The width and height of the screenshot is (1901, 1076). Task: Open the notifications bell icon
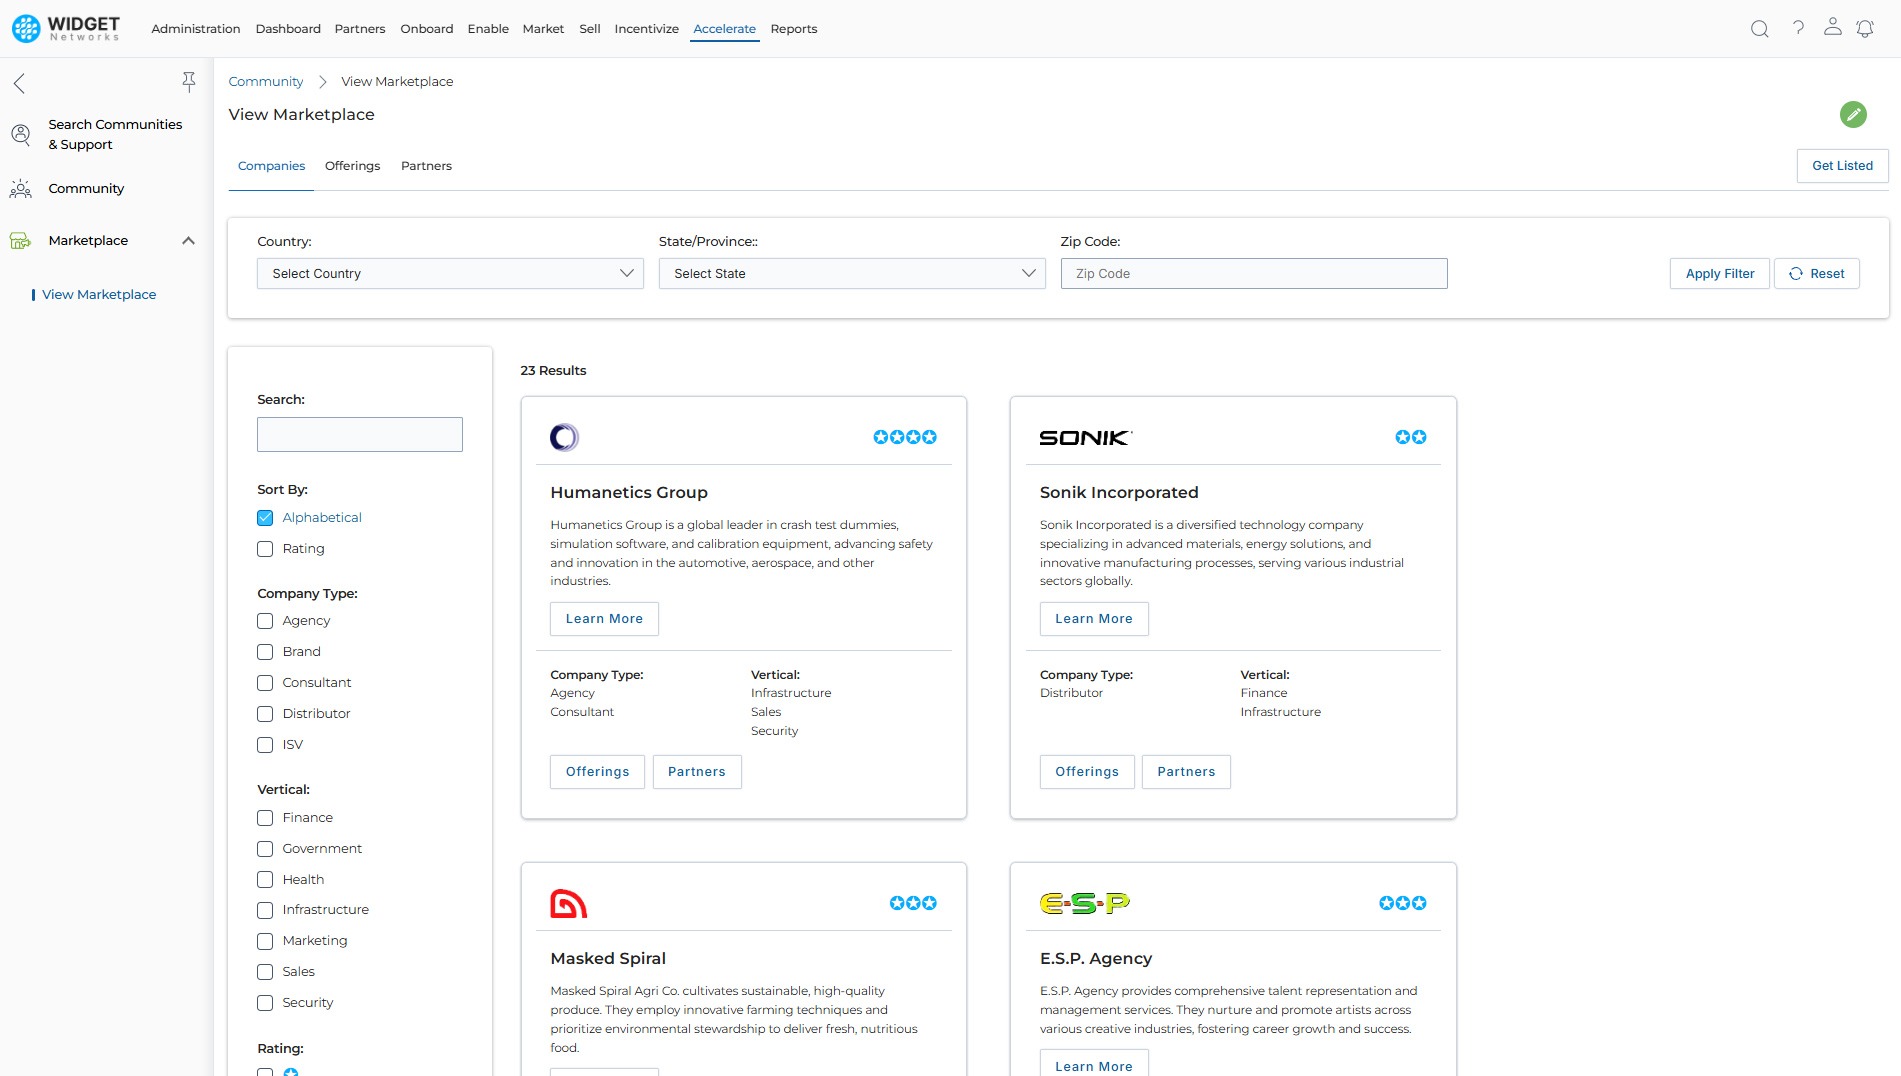(1865, 29)
